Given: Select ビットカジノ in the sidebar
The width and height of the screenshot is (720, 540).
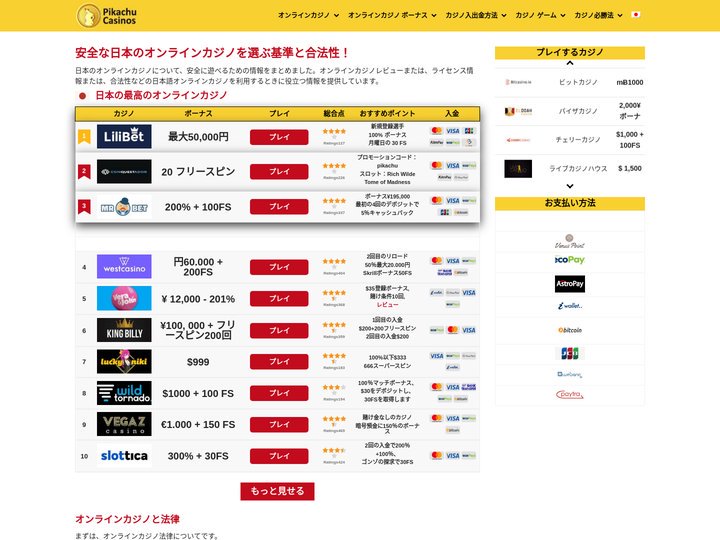Looking at the screenshot, I should coord(578,82).
